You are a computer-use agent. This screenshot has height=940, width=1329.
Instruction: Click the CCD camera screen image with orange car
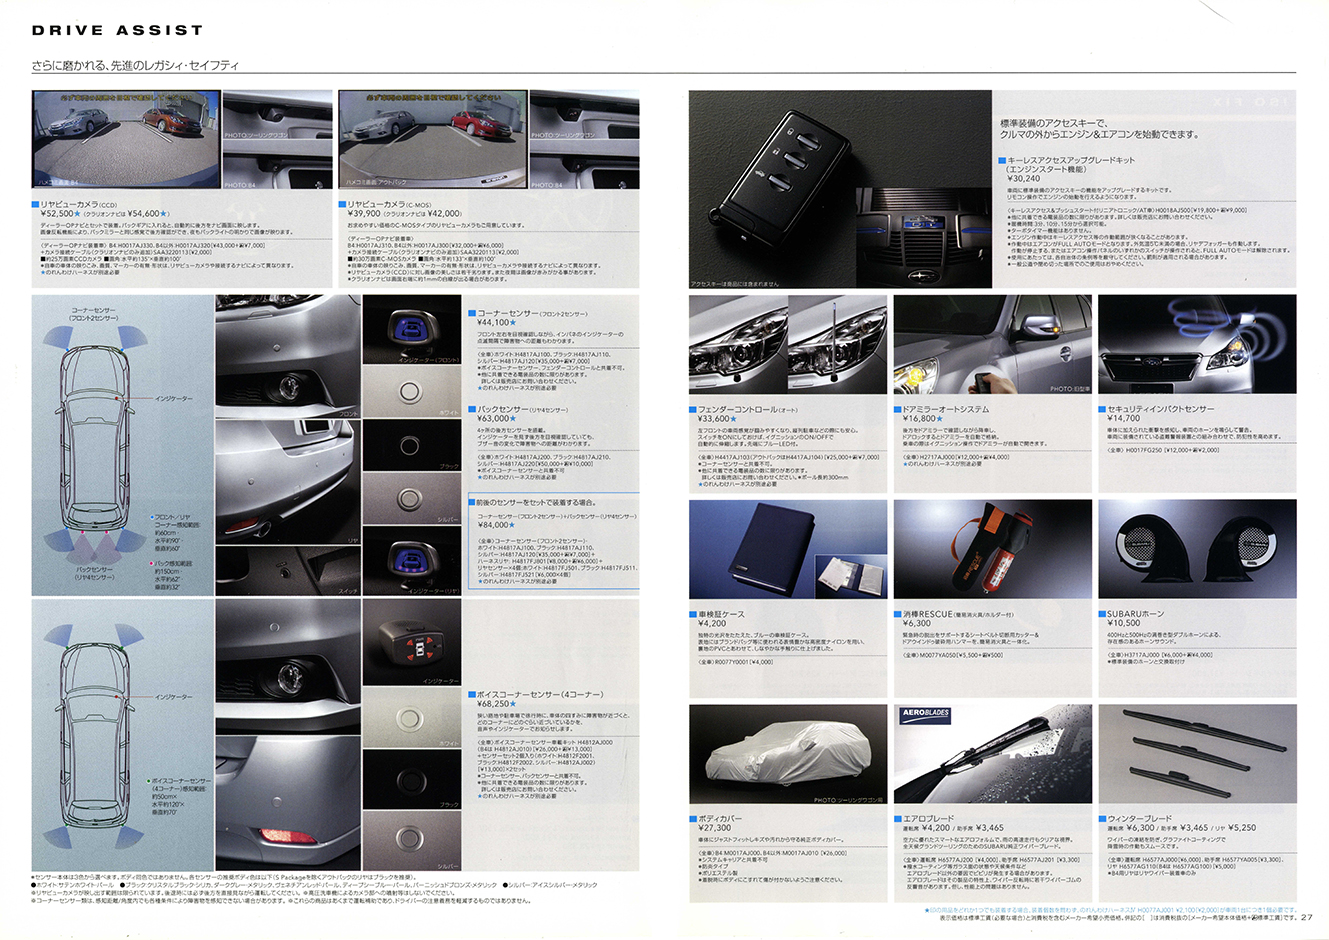125,139
